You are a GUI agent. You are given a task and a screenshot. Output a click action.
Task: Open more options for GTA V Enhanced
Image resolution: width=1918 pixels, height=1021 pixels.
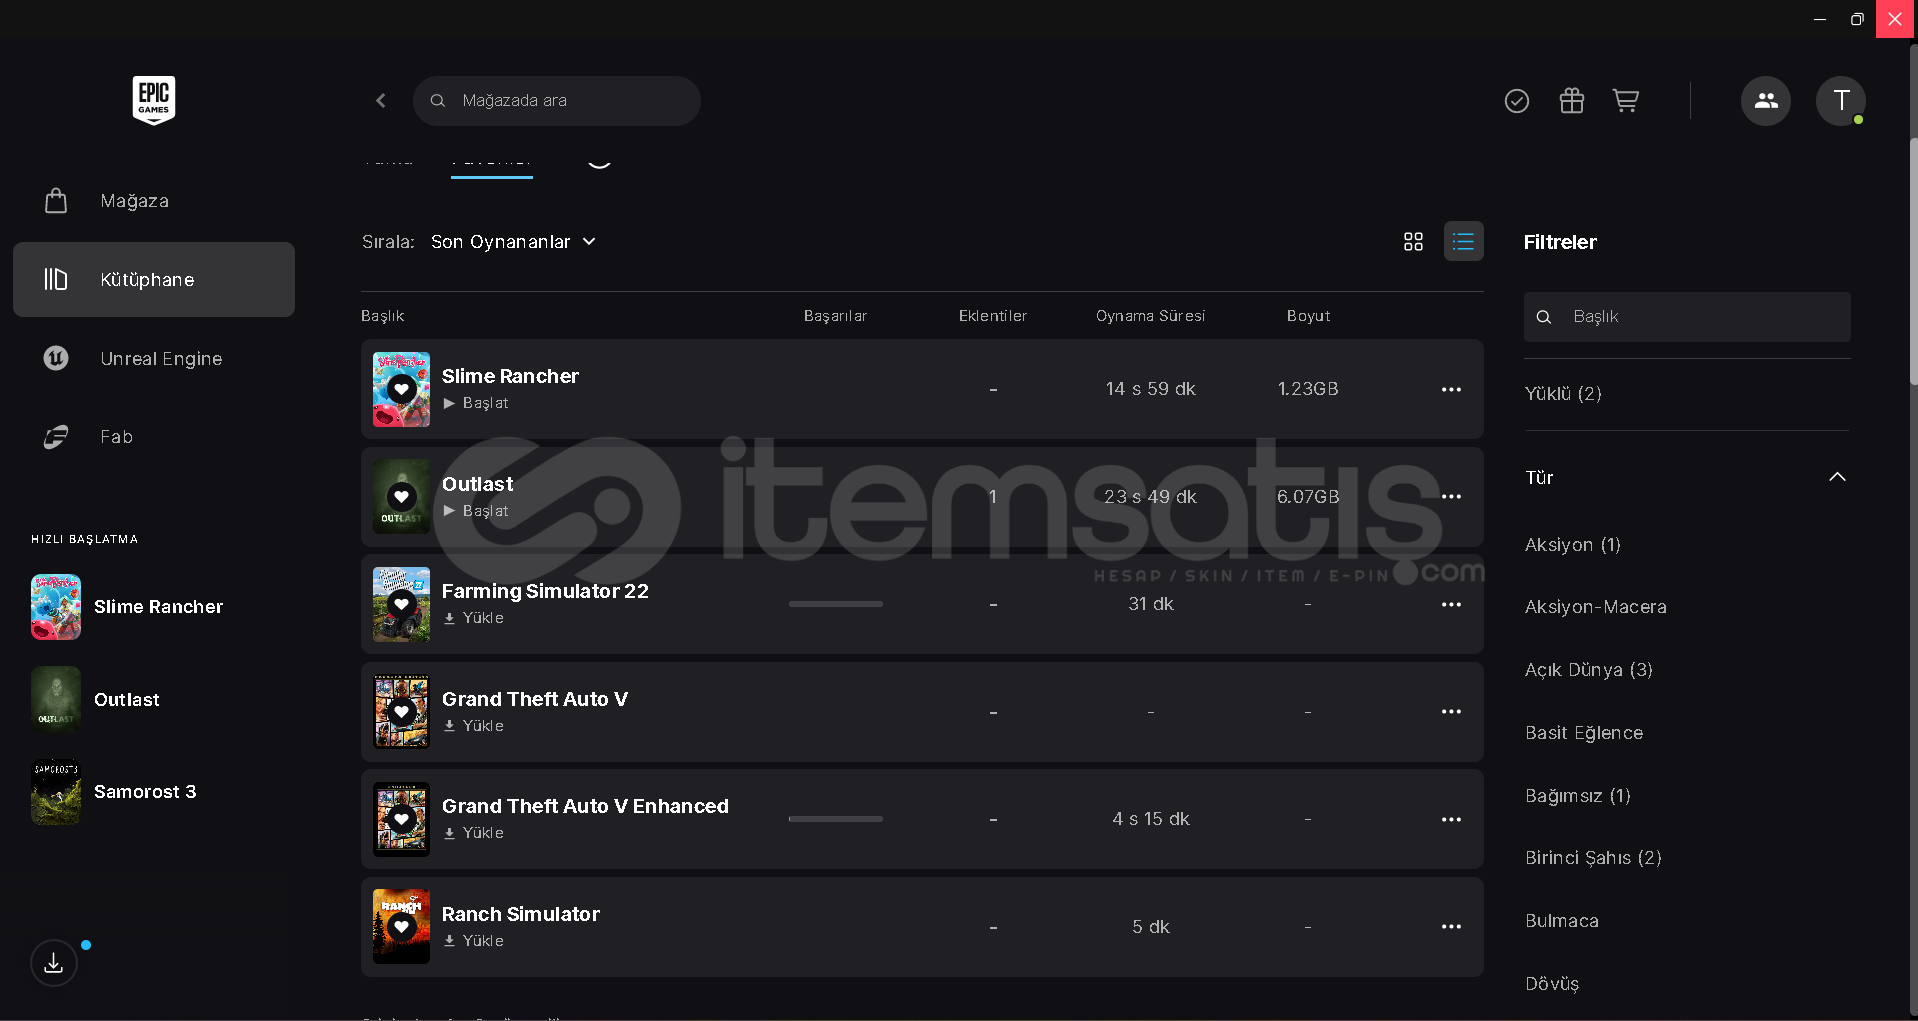click(x=1452, y=820)
